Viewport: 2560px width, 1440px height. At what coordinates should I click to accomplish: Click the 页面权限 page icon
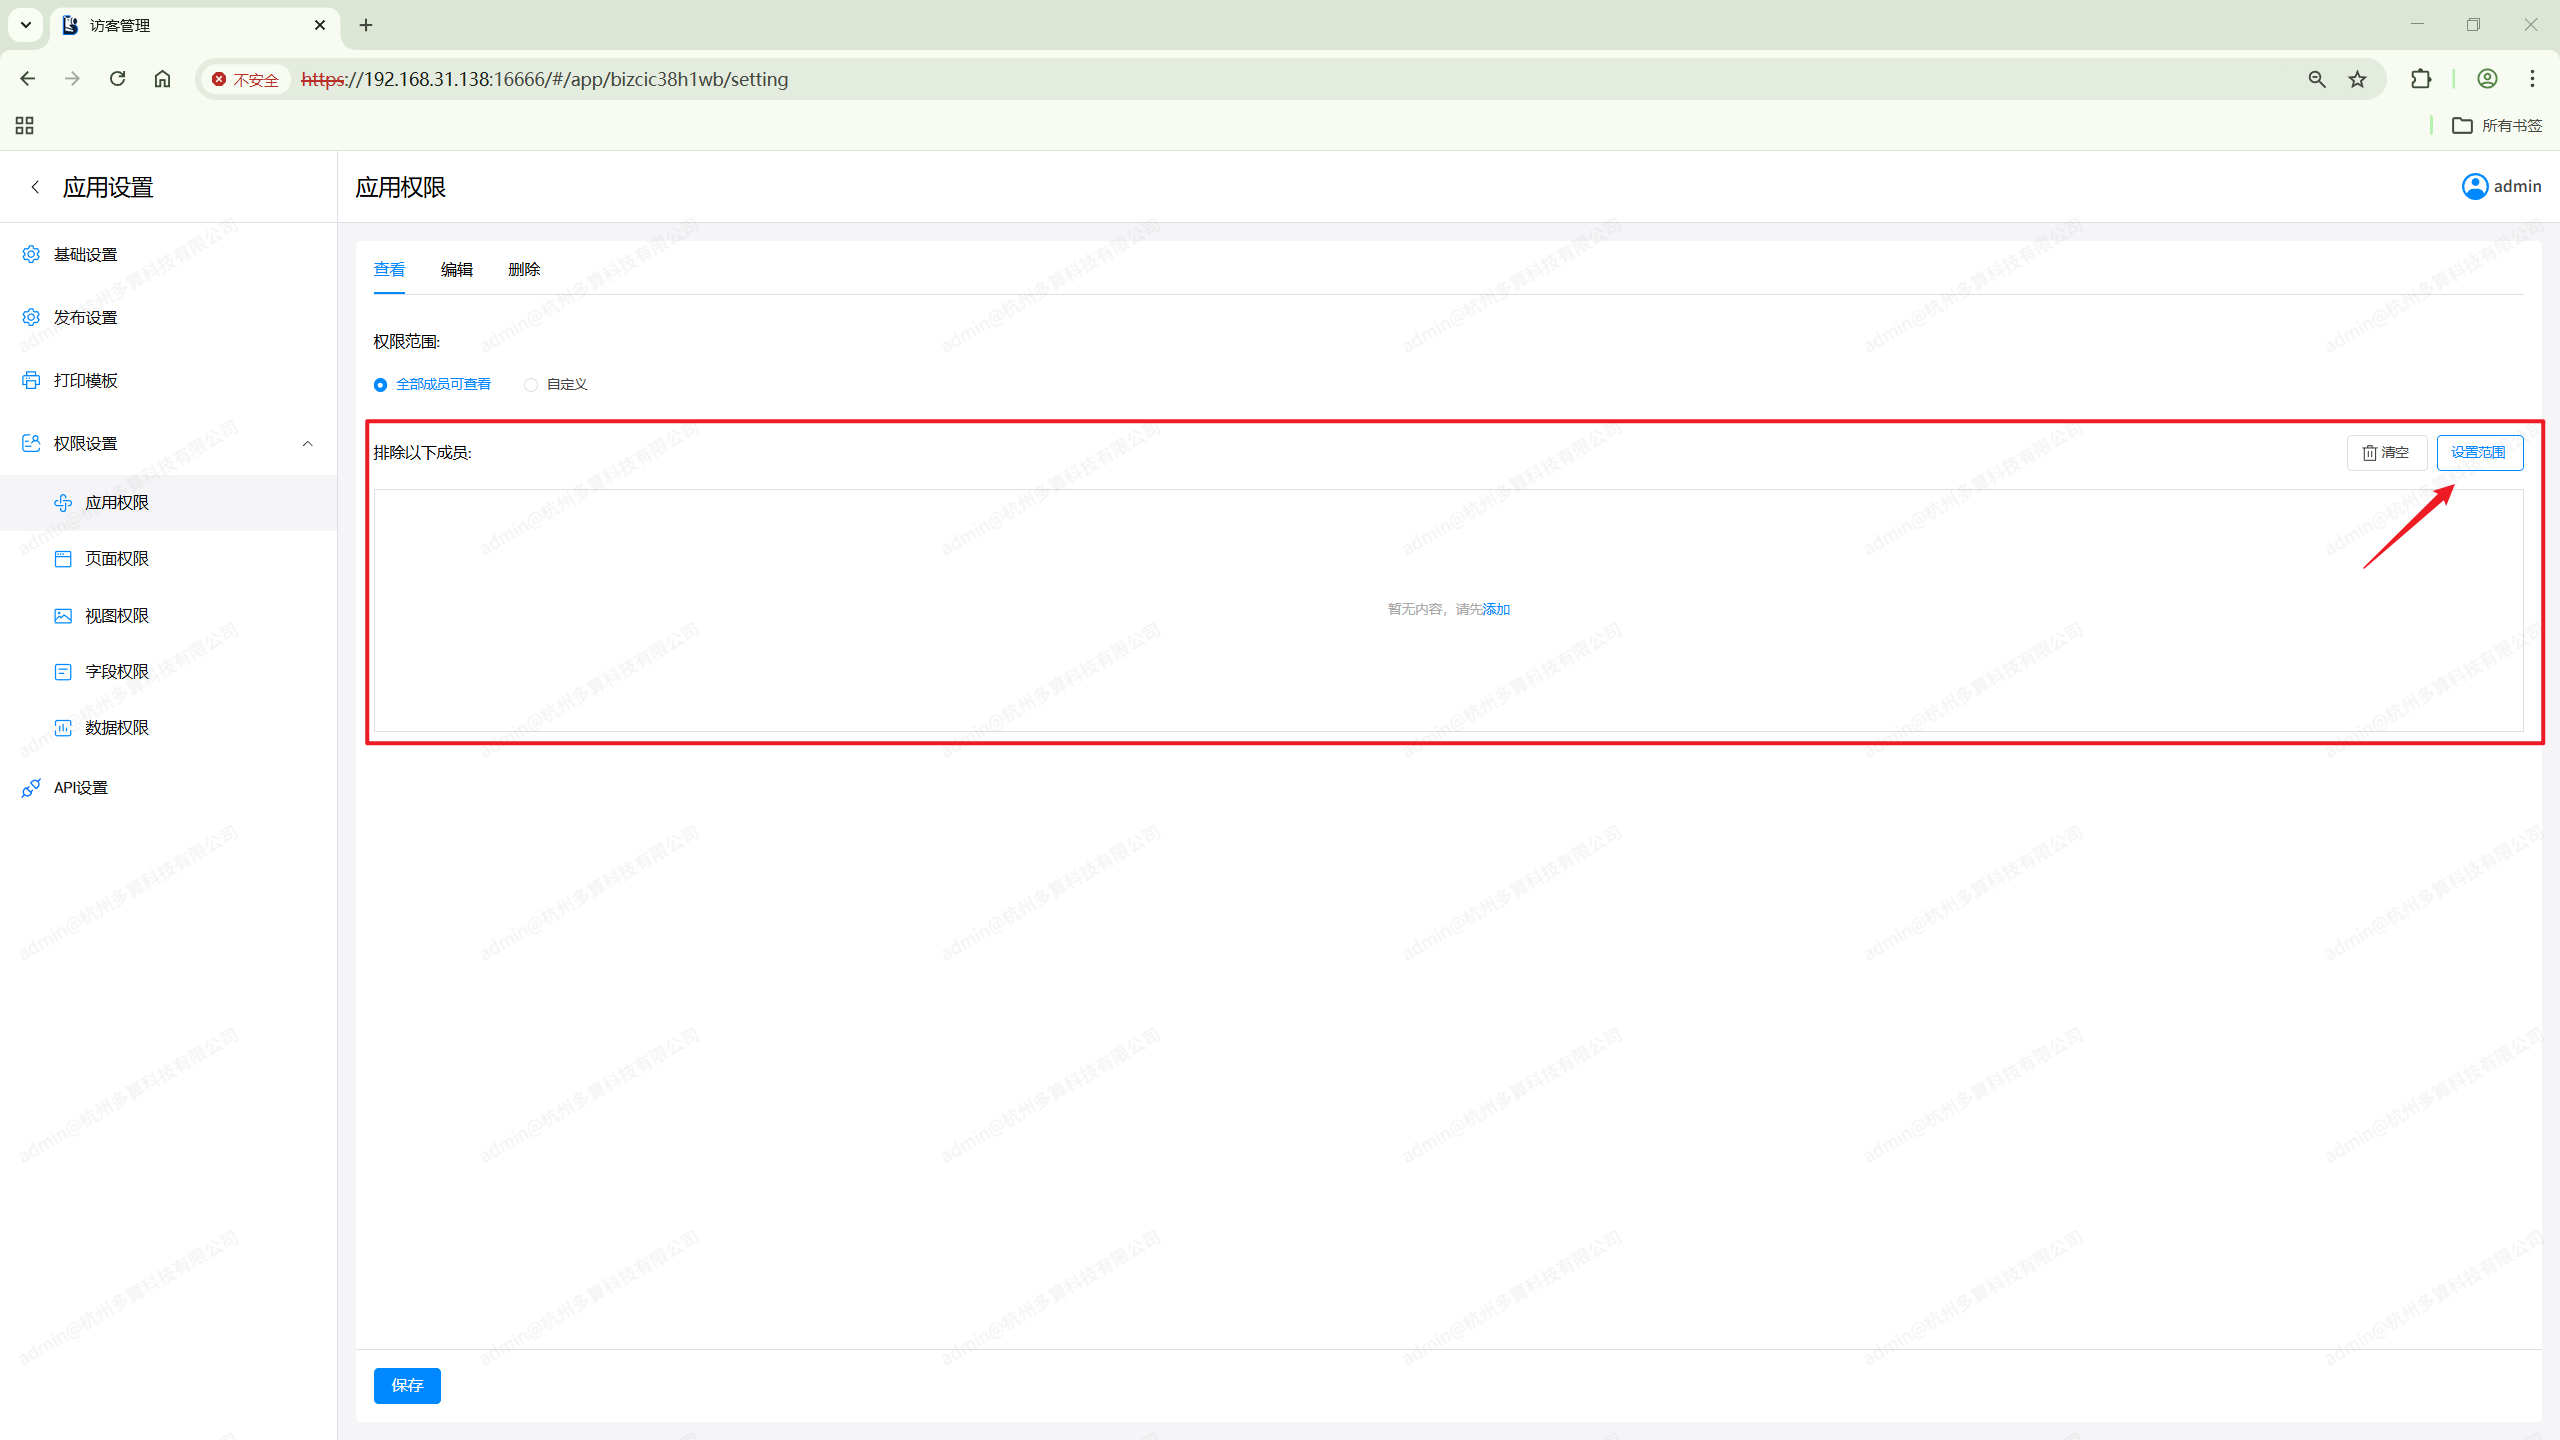63,559
